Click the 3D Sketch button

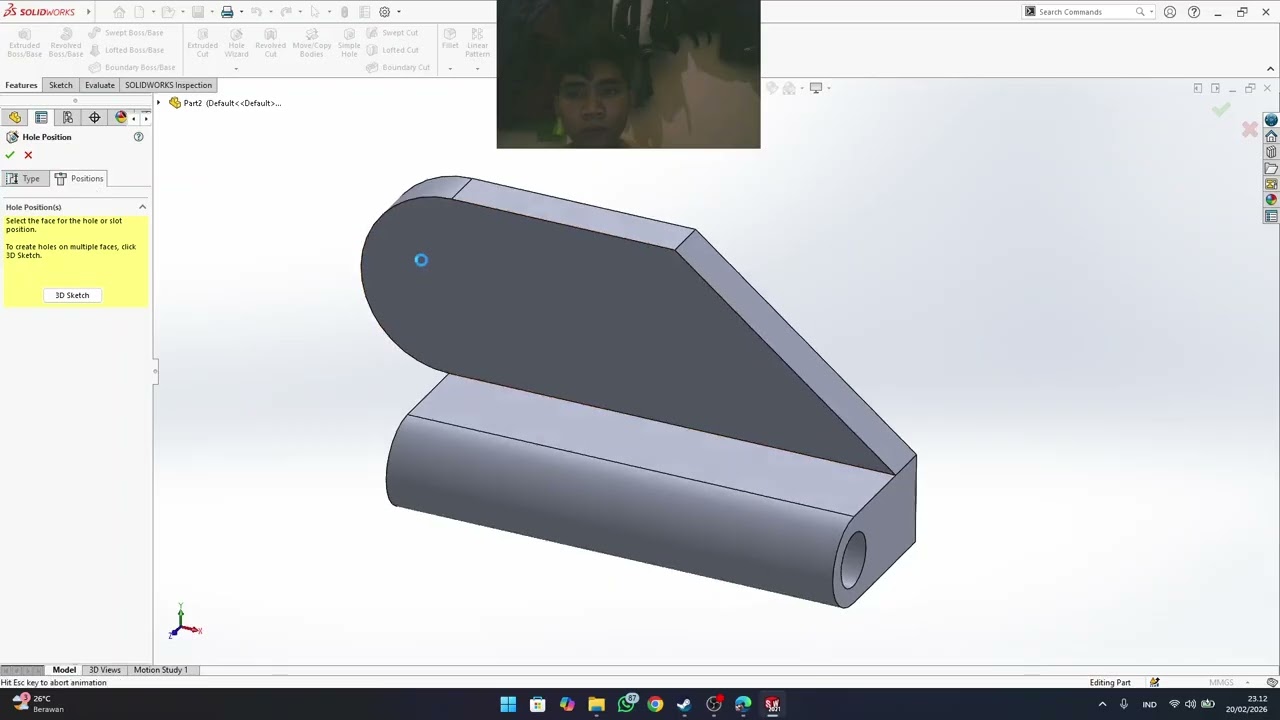click(72, 295)
